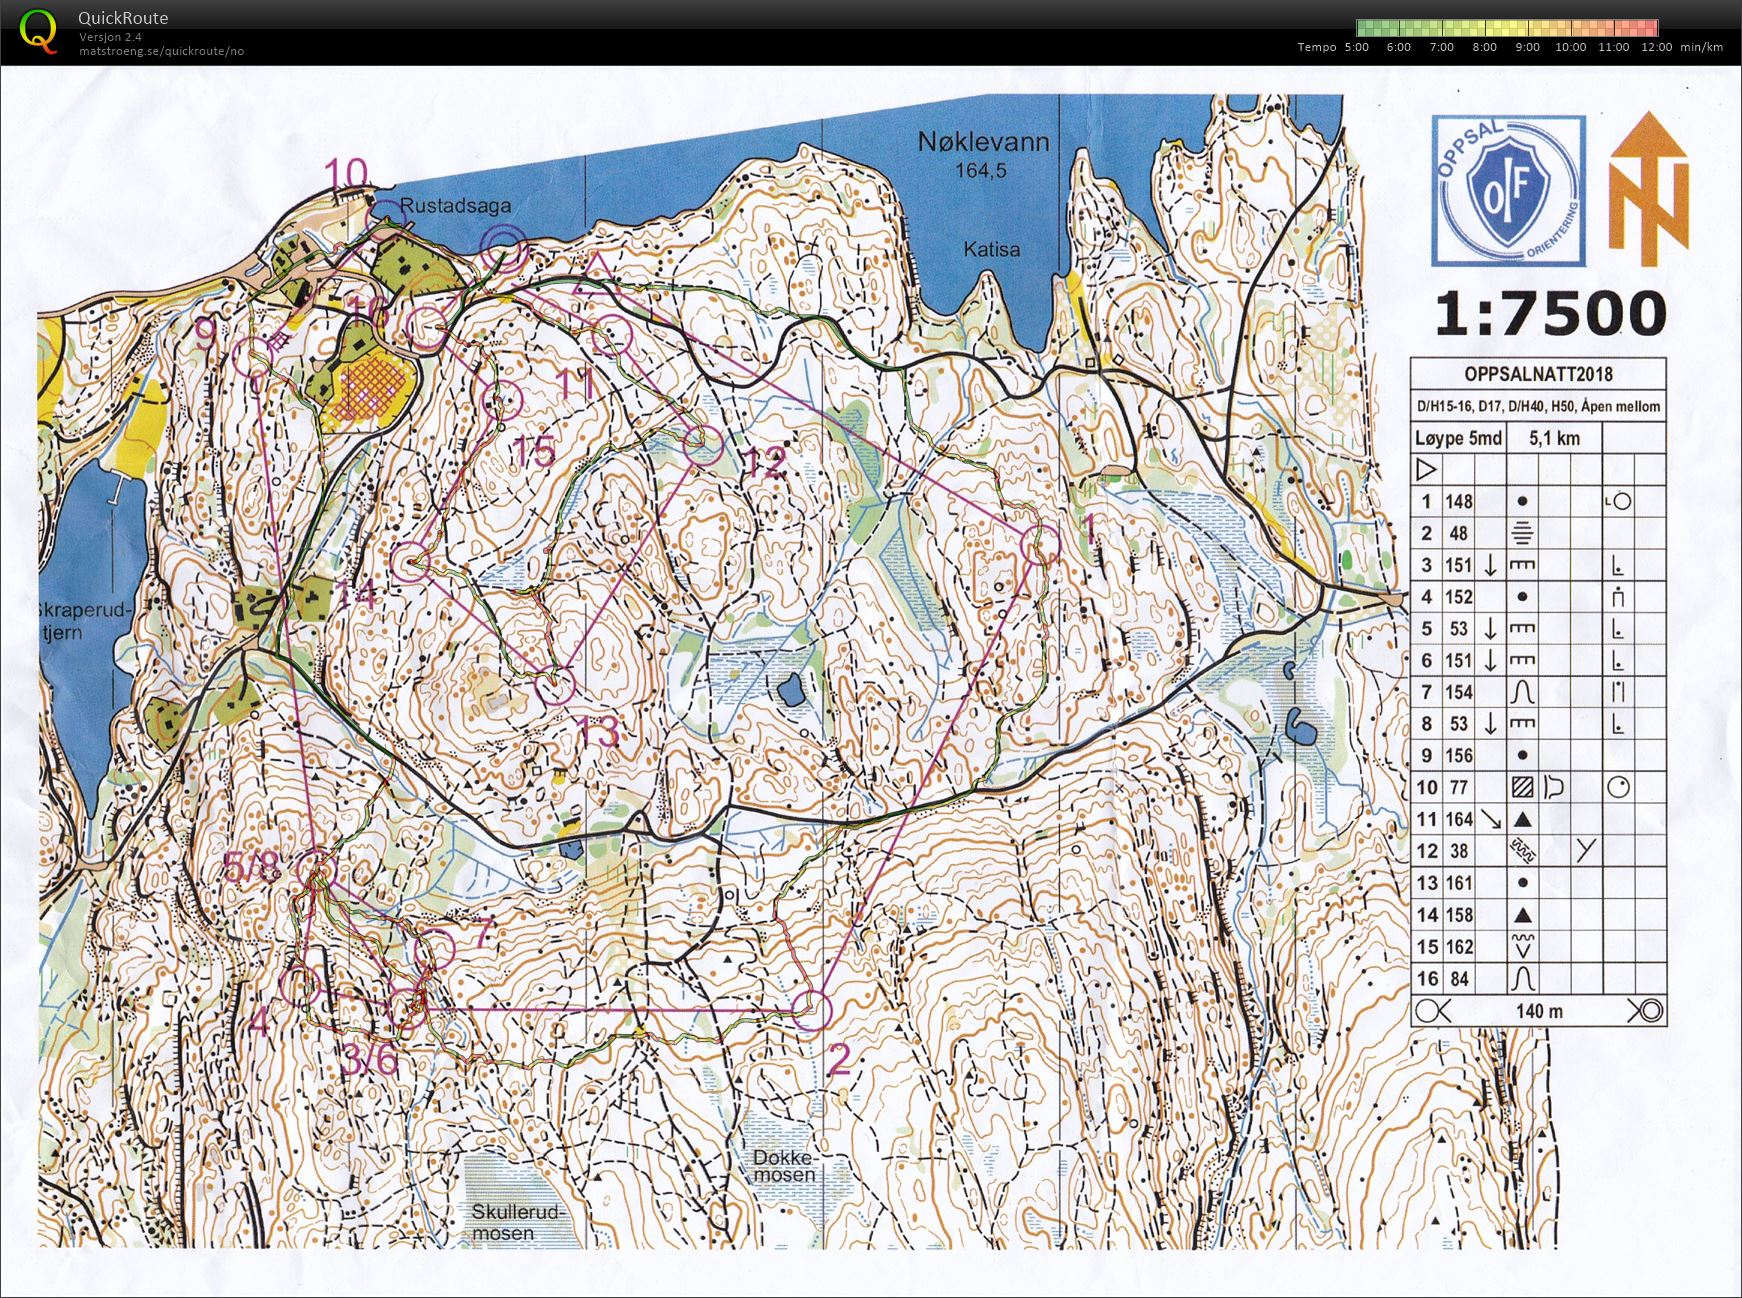
Task: Click the 'Skullerud-mosen' map label
Action: click(518, 1223)
